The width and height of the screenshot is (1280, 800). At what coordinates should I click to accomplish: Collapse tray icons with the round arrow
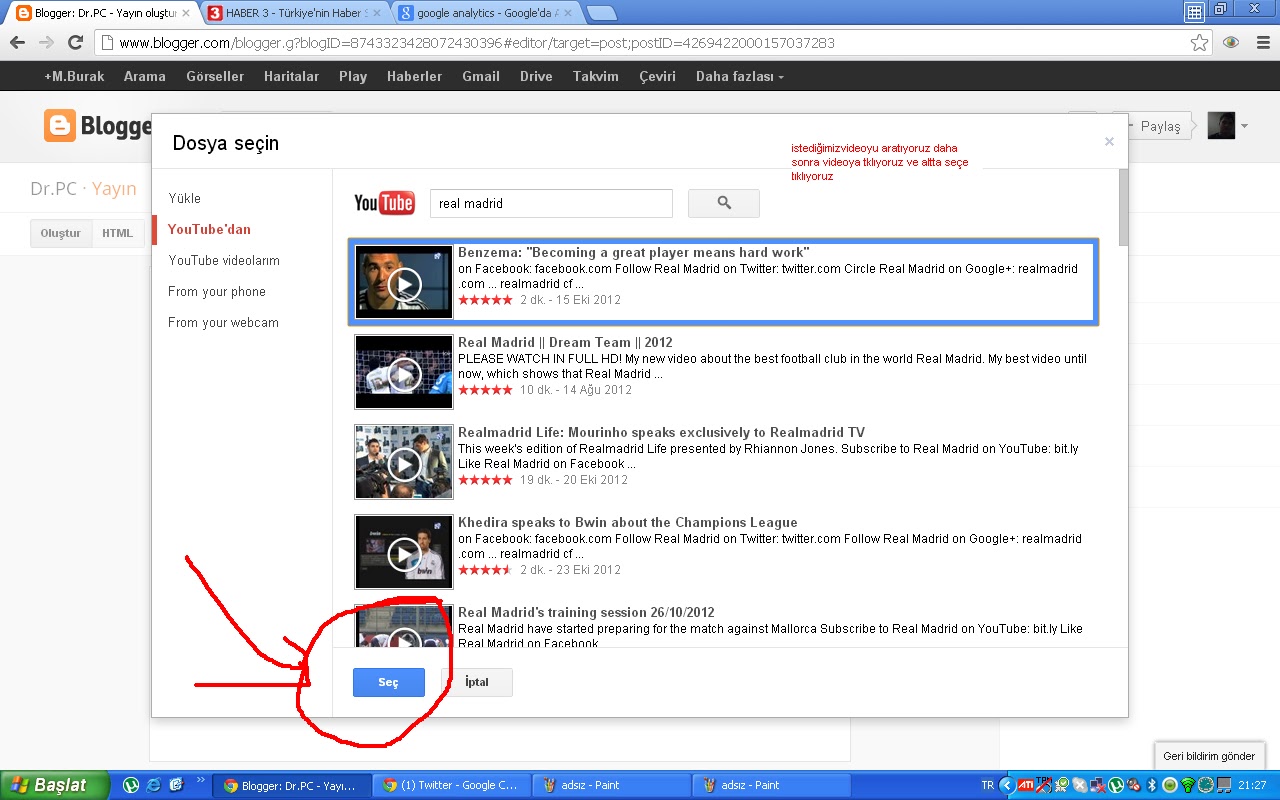tap(1008, 785)
